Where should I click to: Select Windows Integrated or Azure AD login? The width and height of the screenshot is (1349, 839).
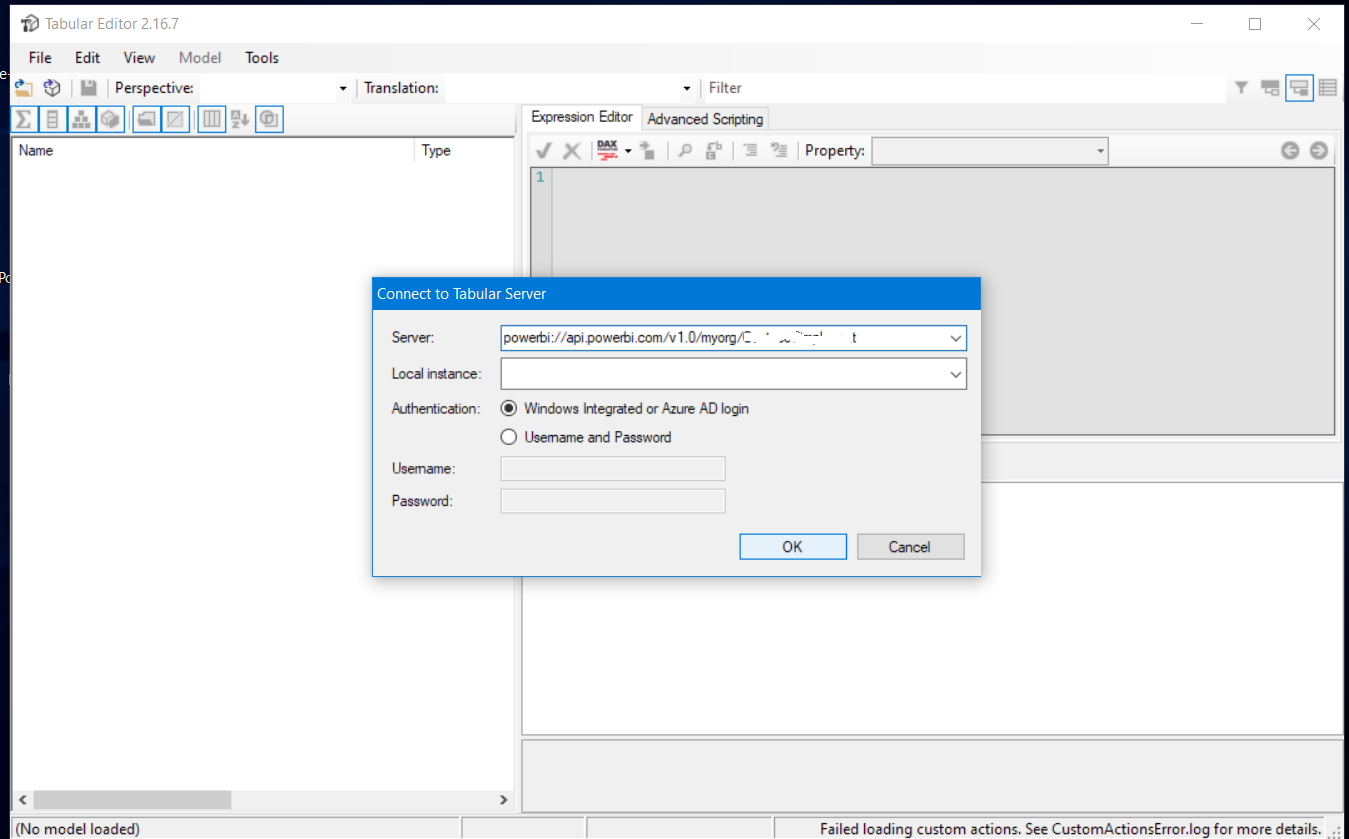625,408
